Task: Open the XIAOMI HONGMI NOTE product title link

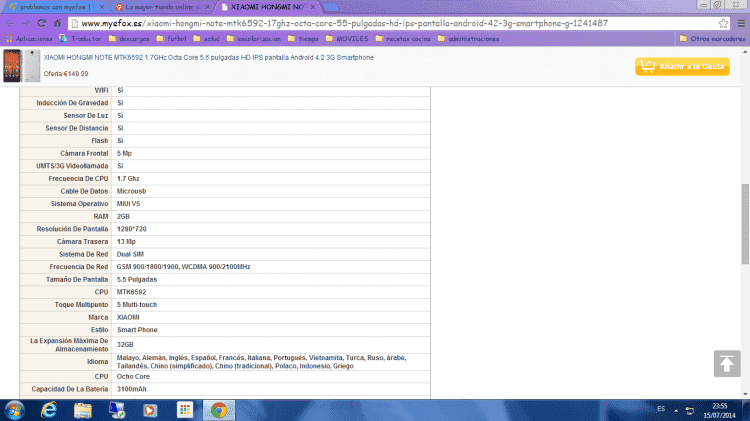Action: tap(209, 57)
